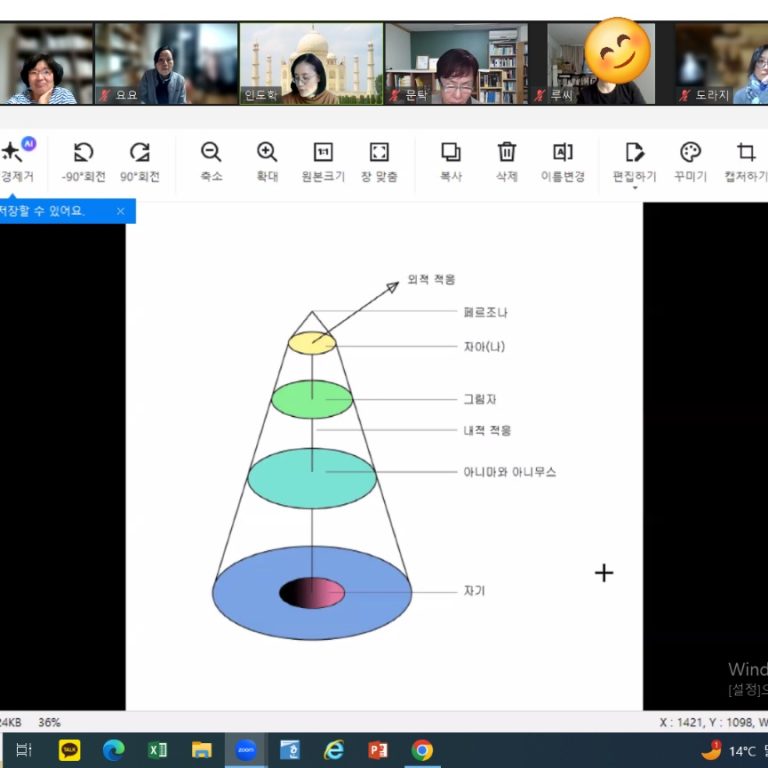
Task: Close the blue tooltip notification
Action: pos(120,211)
